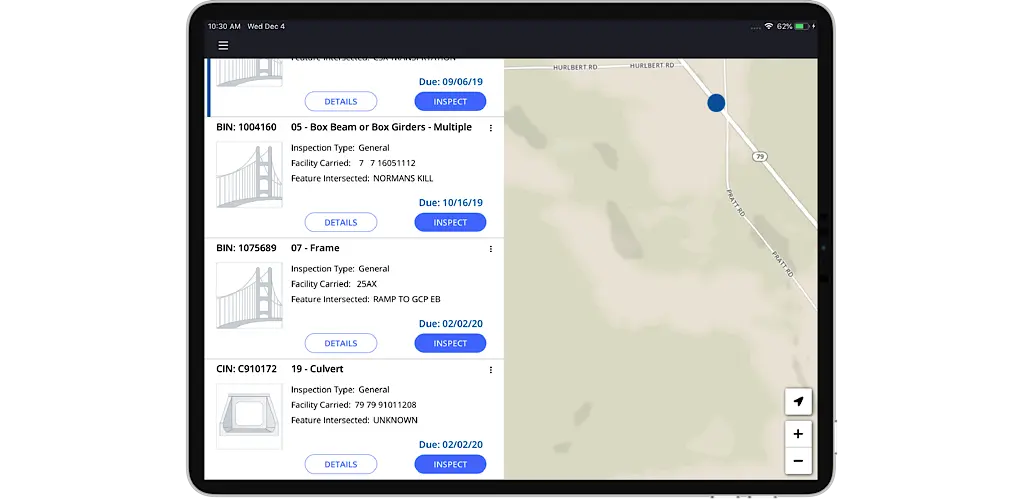Select 'BIN: 1004160' label

click(x=246, y=127)
